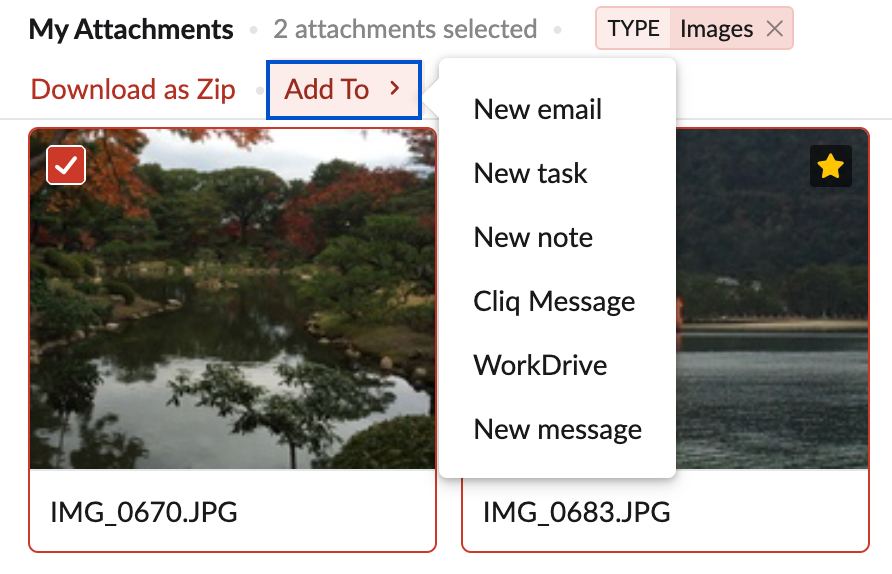Image resolution: width=892 pixels, height=574 pixels.
Task: Choose New email from the menu
Action: pyautogui.click(x=537, y=109)
